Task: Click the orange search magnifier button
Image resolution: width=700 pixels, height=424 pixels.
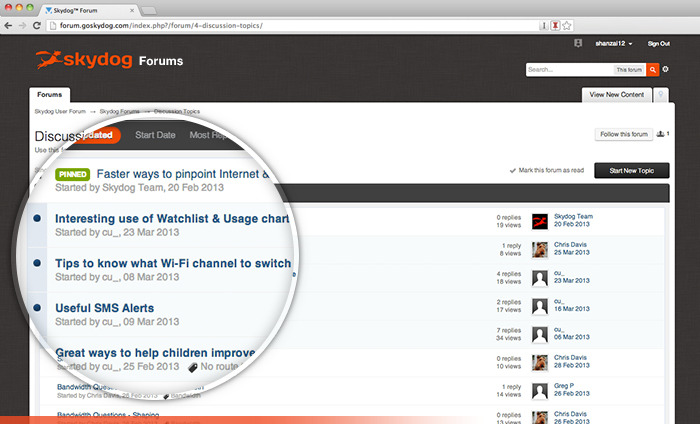Action: coord(653,70)
